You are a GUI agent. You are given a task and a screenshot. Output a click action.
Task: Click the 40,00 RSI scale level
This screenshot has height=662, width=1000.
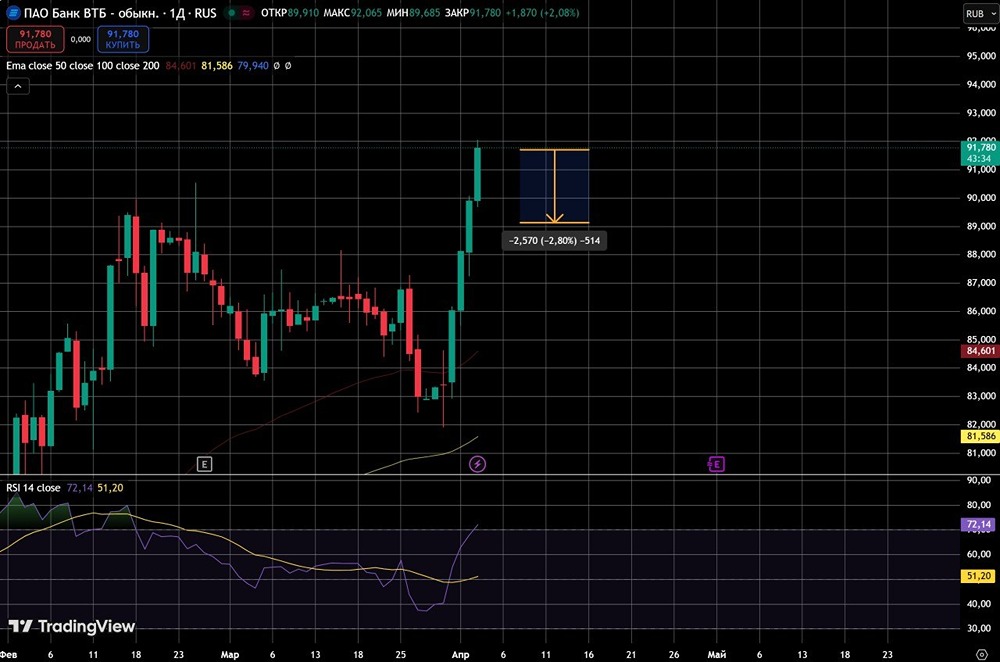tap(979, 603)
